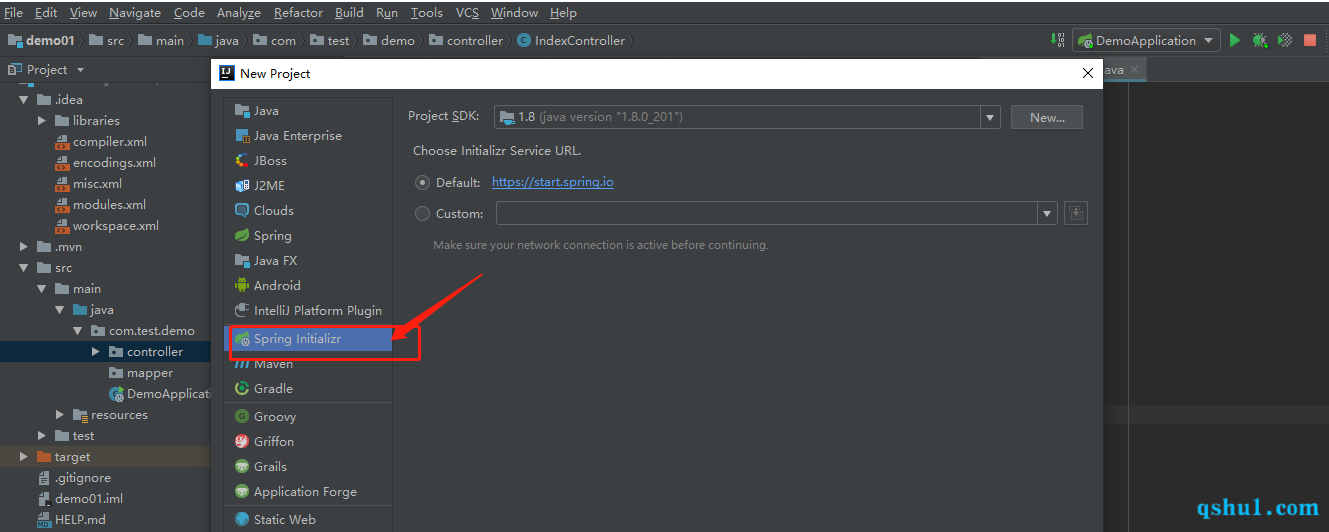
Task: Click the download icon beside Custom URL field
Action: point(1076,213)
